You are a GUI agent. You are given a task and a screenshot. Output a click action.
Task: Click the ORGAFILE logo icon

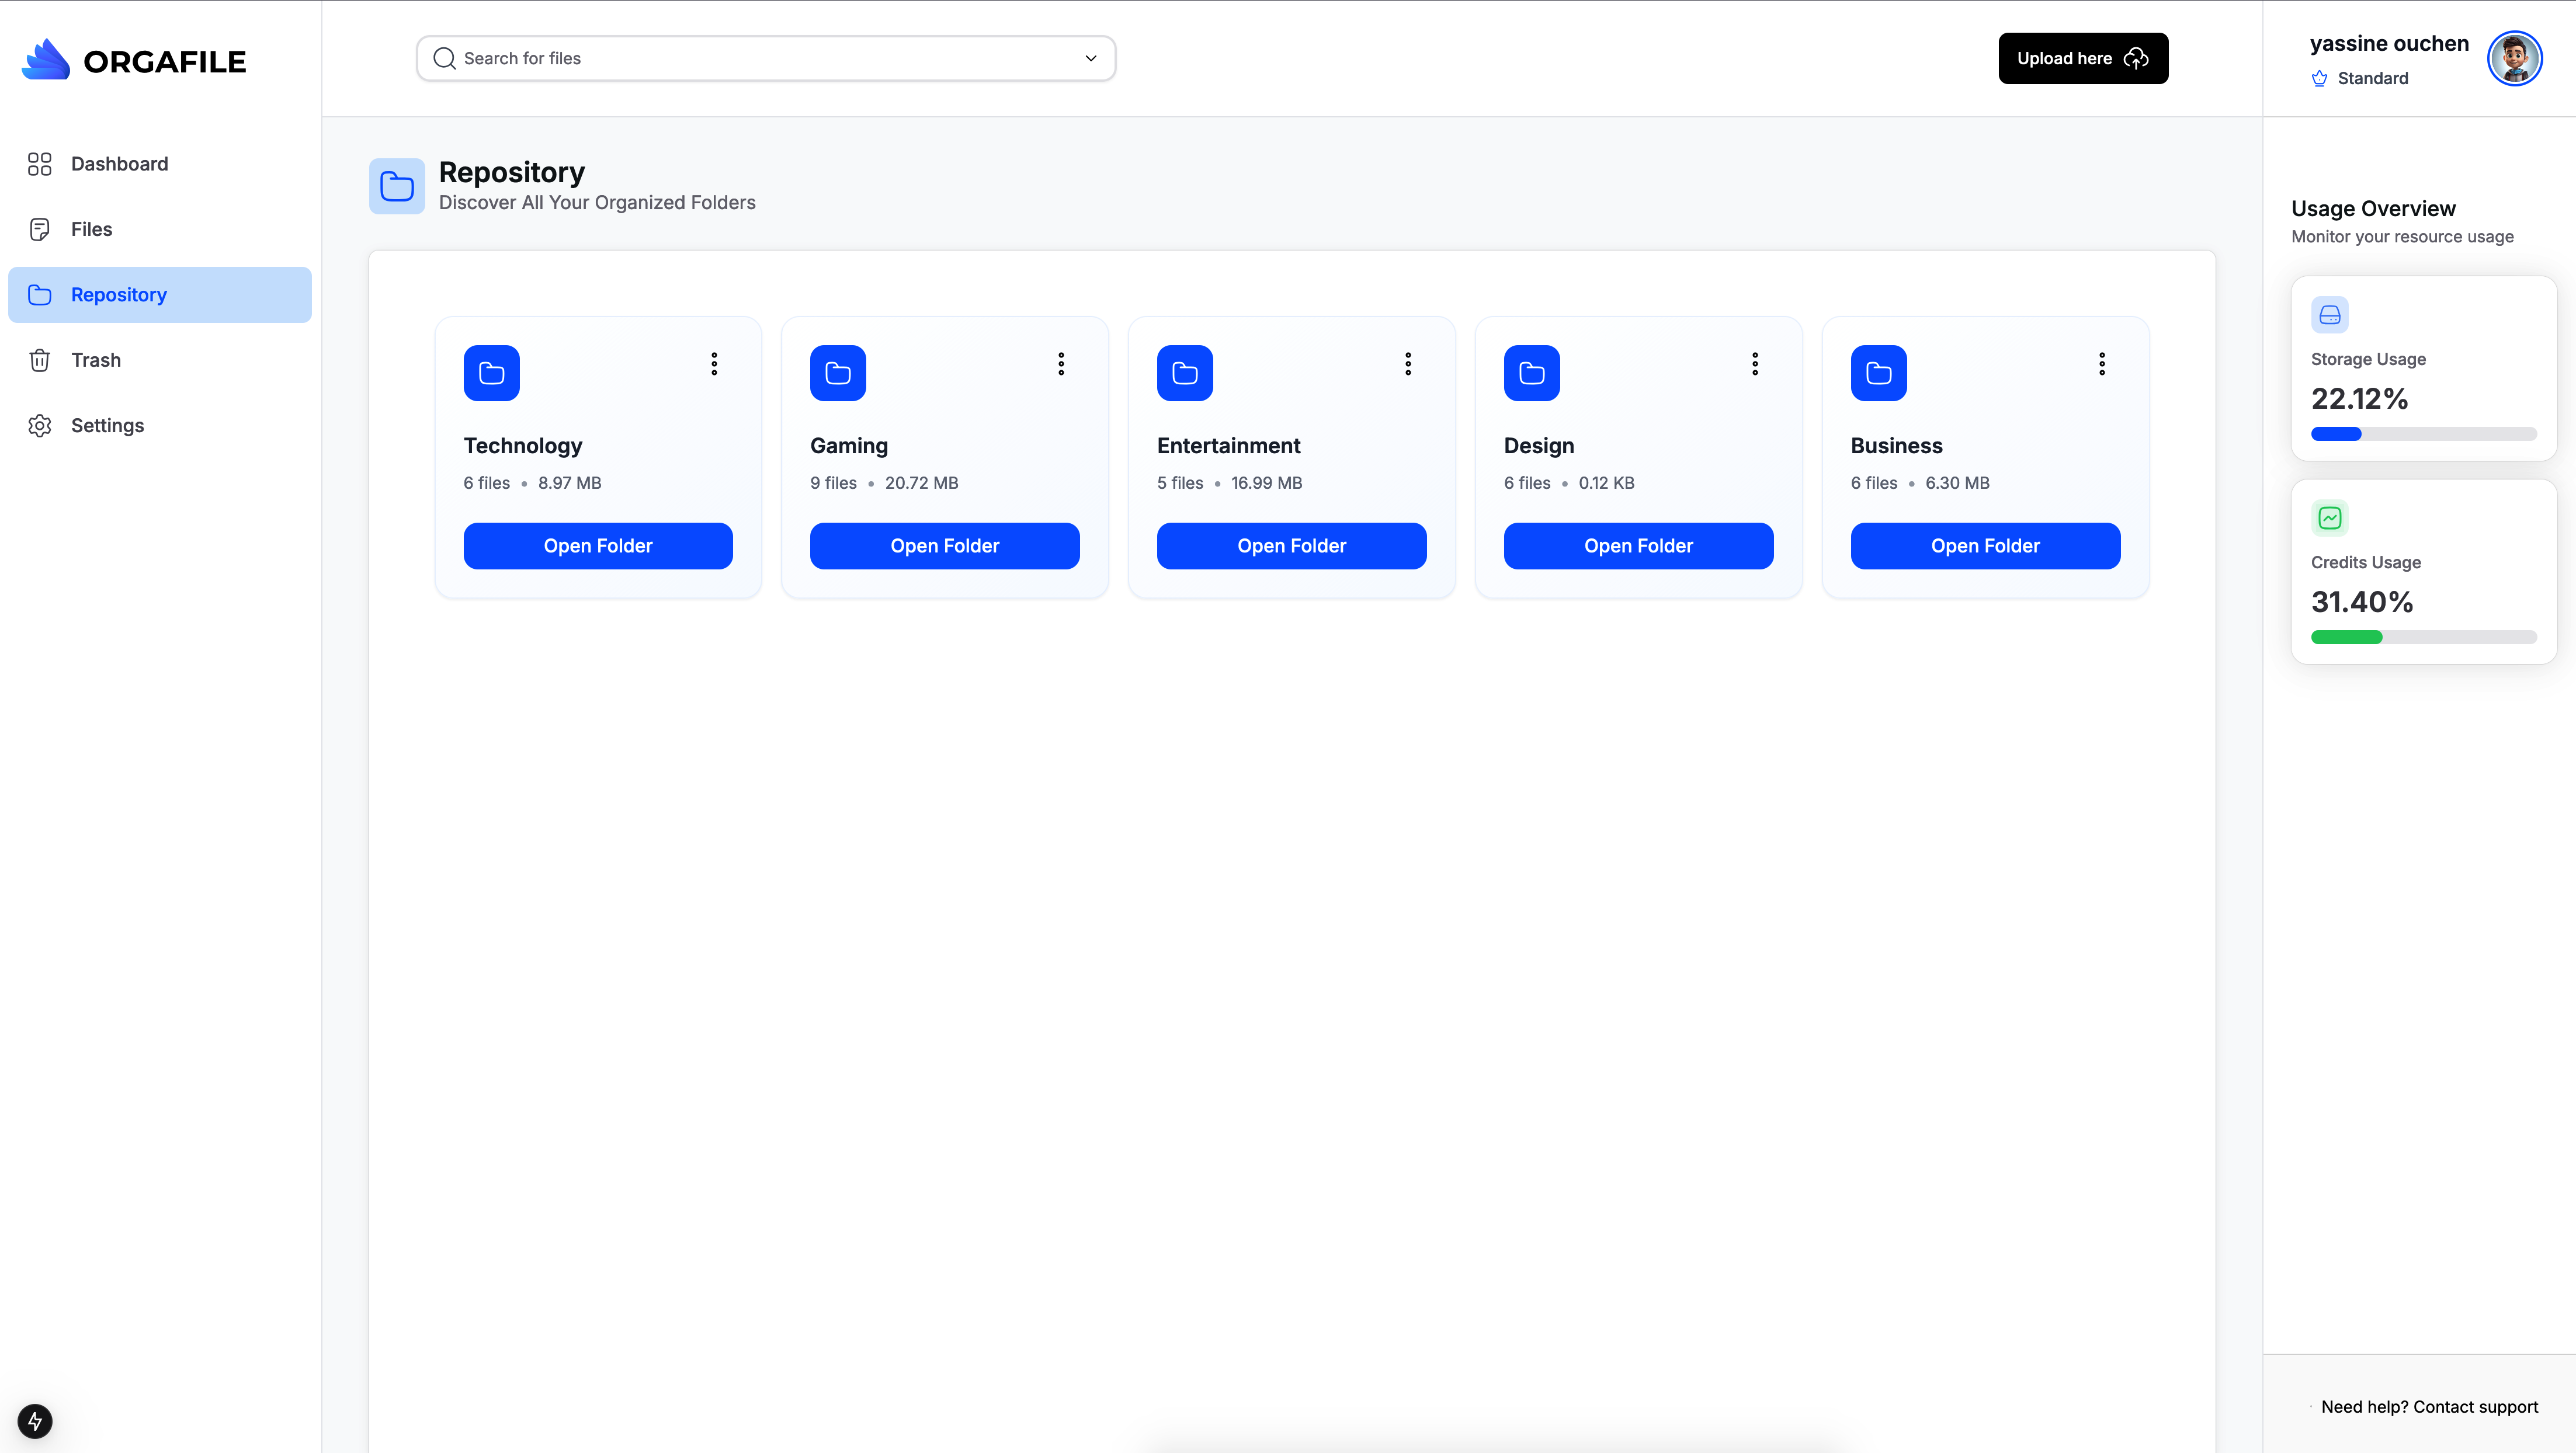(46, 60)
